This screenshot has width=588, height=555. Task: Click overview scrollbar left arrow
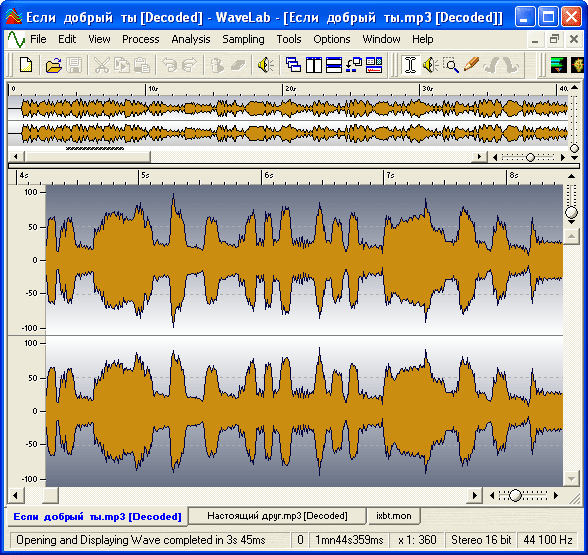[16, 157]
